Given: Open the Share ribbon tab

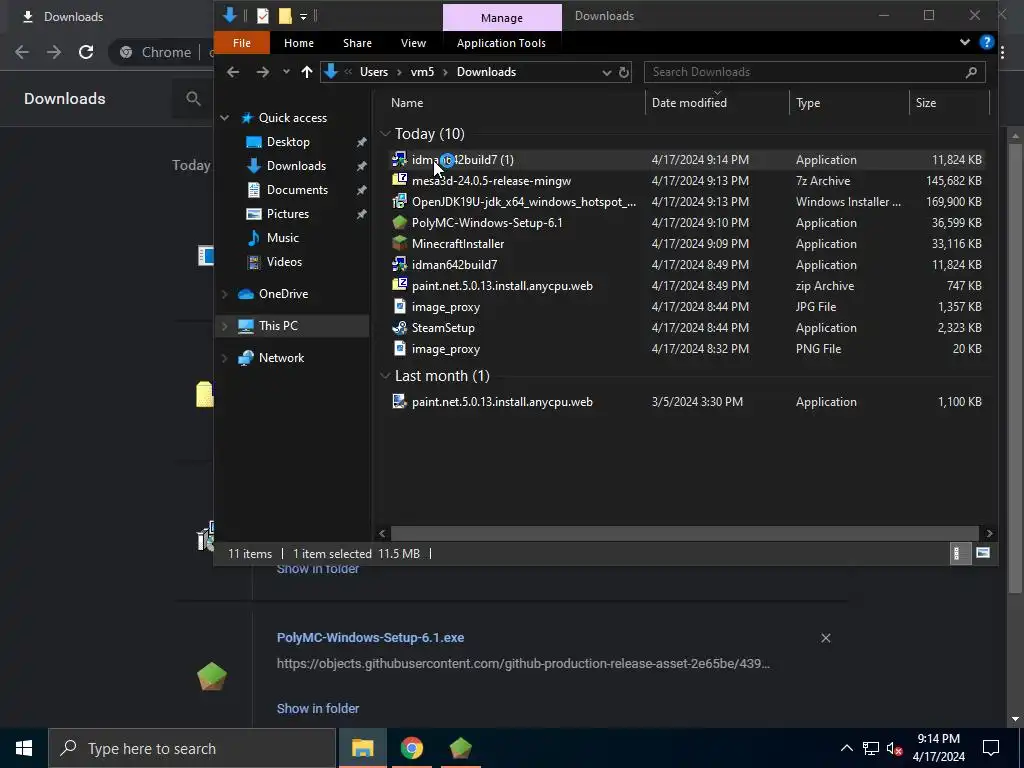Looking at the screenshot, I should click(357, 43).
